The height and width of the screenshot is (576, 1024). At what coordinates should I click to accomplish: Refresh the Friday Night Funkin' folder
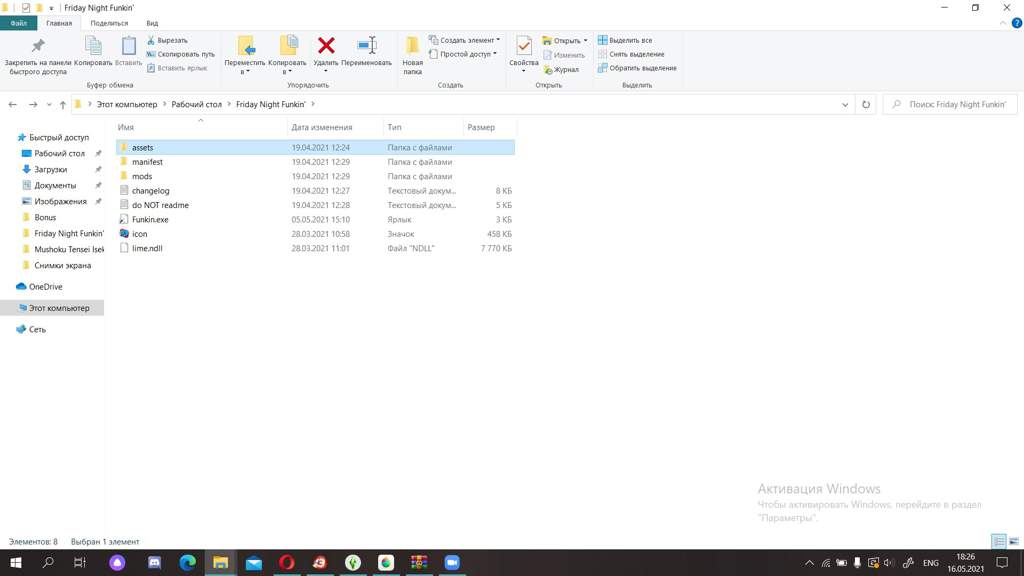pyautogui.click(x=866, y=104)
